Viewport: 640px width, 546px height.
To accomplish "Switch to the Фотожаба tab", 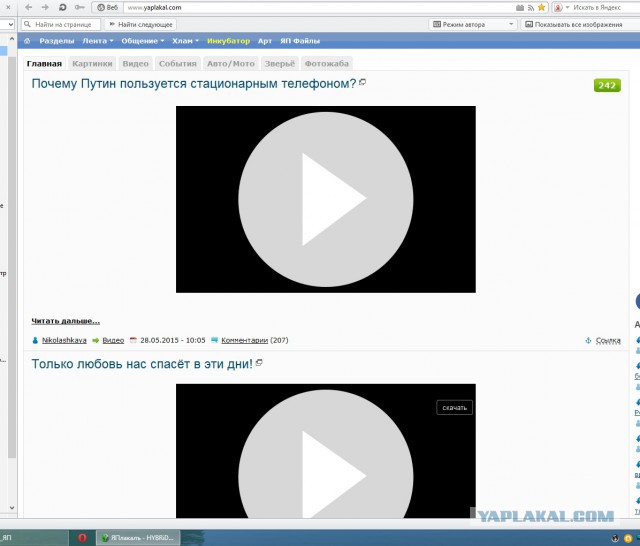I will point(327,63).
